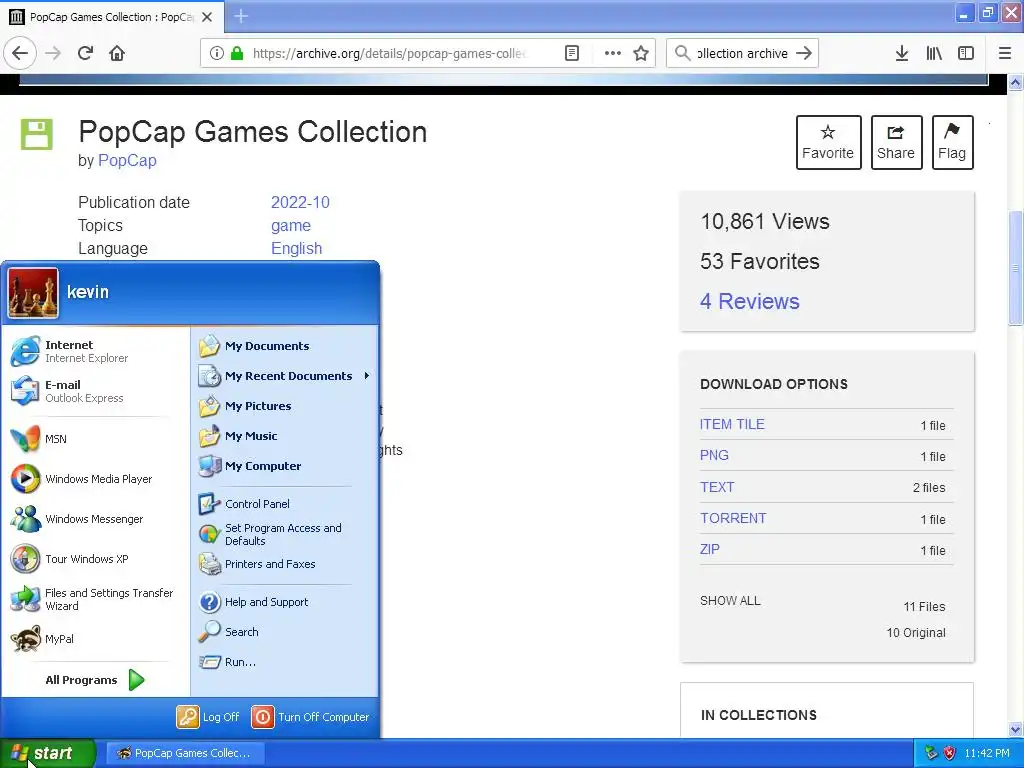The width and height of the screenshot is (1024, 768).
Task: Select the PopCap Games Collection browser tab
Action: click(x=112, y=17)
